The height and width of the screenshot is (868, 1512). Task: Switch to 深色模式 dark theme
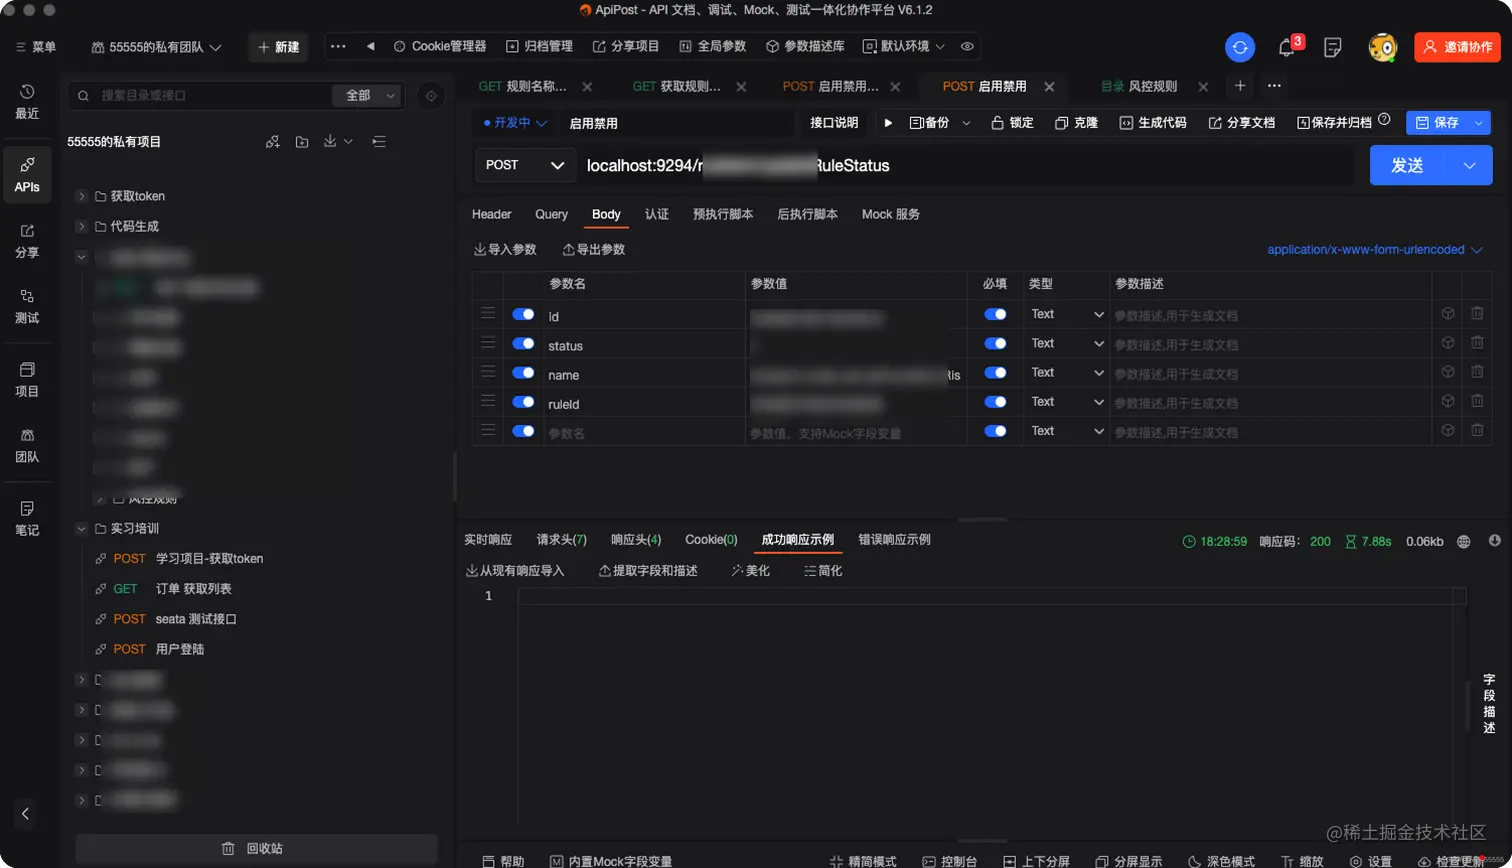1230,861
